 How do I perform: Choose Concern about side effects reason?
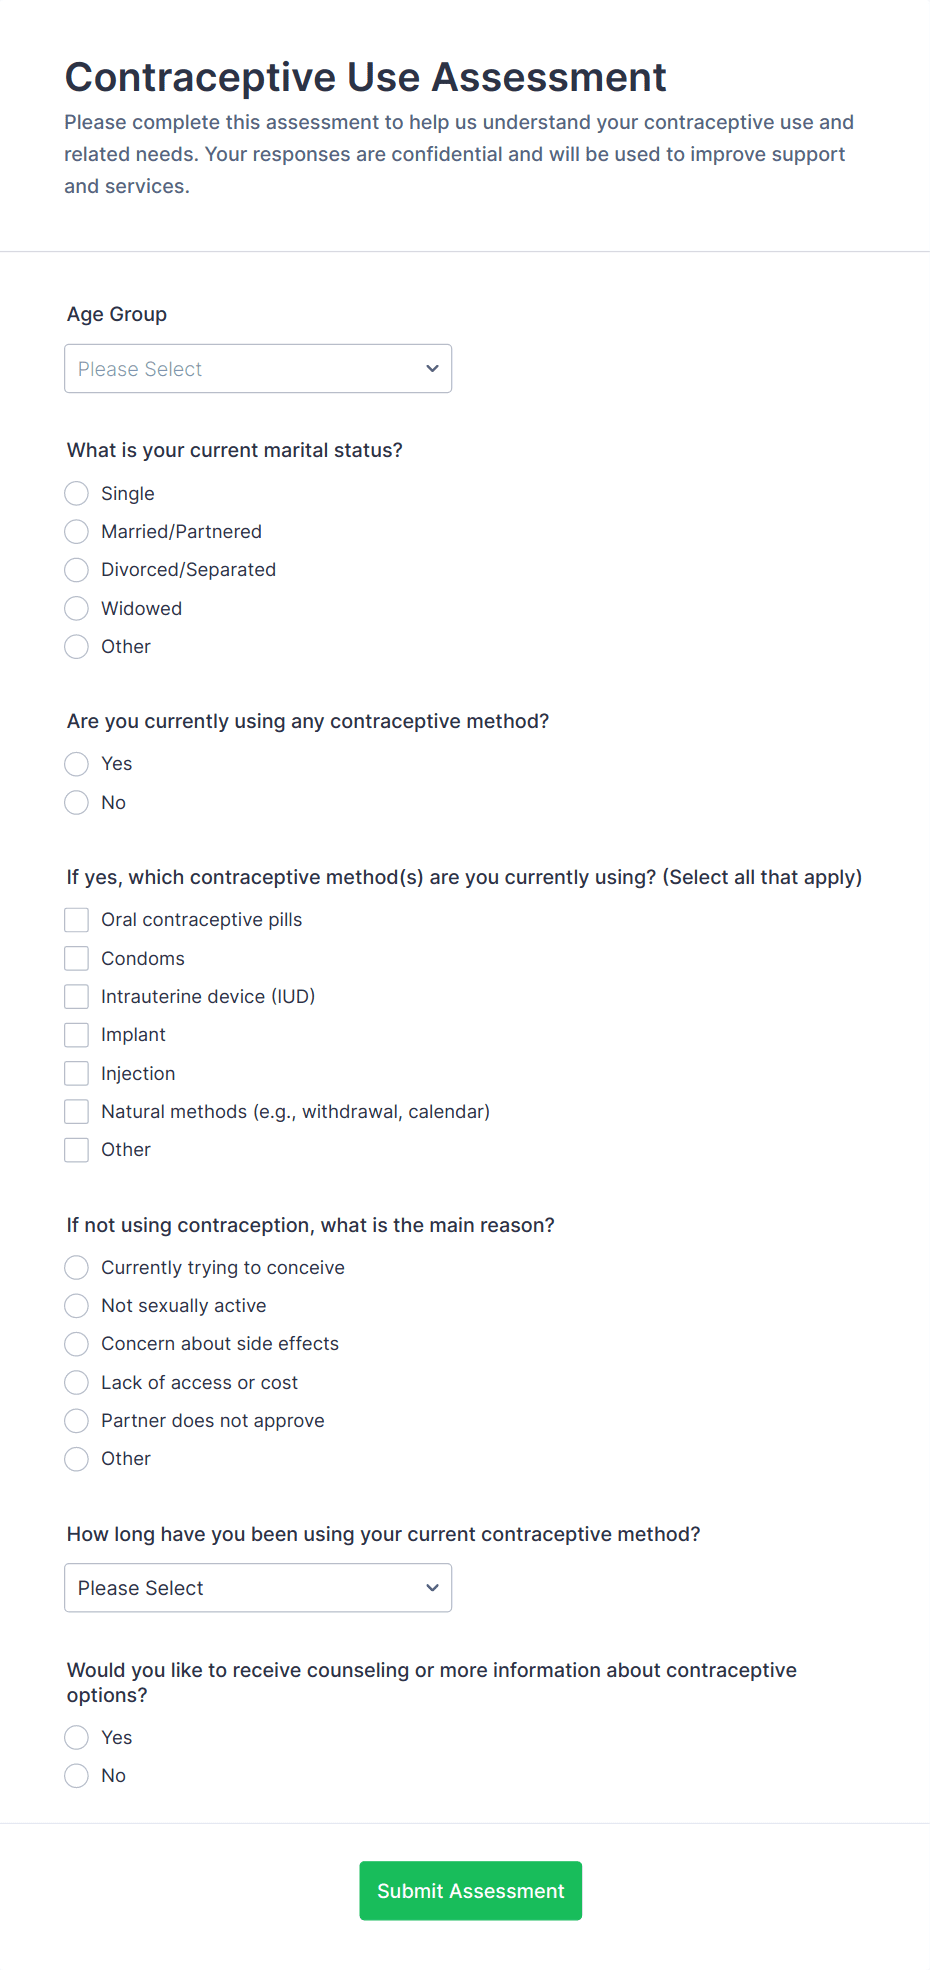[x=76, y=1343]
